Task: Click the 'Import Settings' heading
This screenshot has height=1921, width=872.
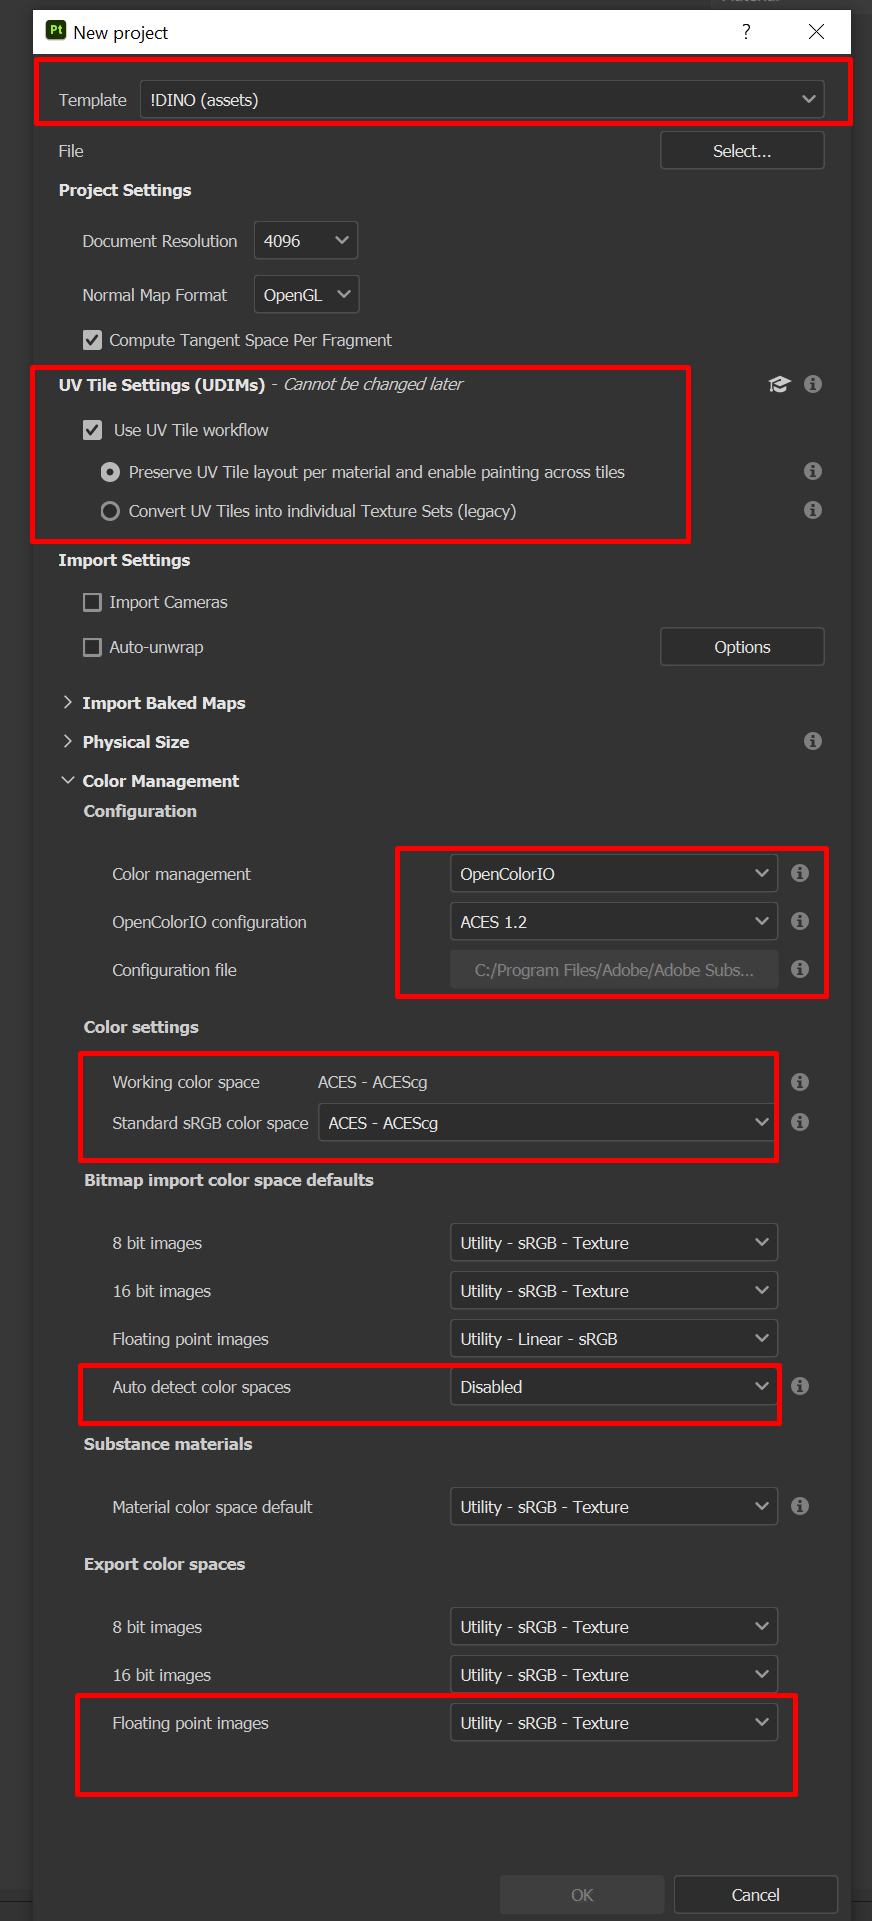Action: point(124,560)
